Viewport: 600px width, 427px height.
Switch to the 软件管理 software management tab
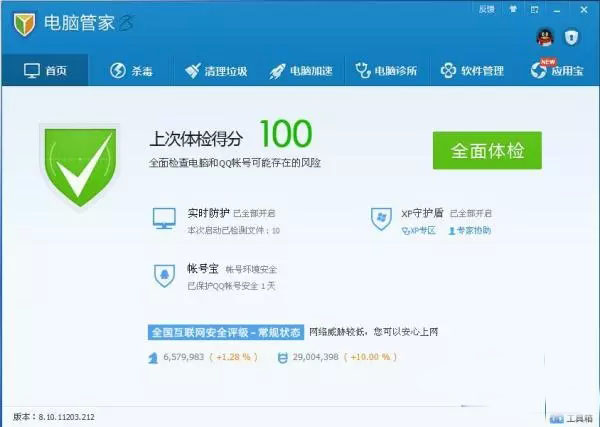click(472, 70)
